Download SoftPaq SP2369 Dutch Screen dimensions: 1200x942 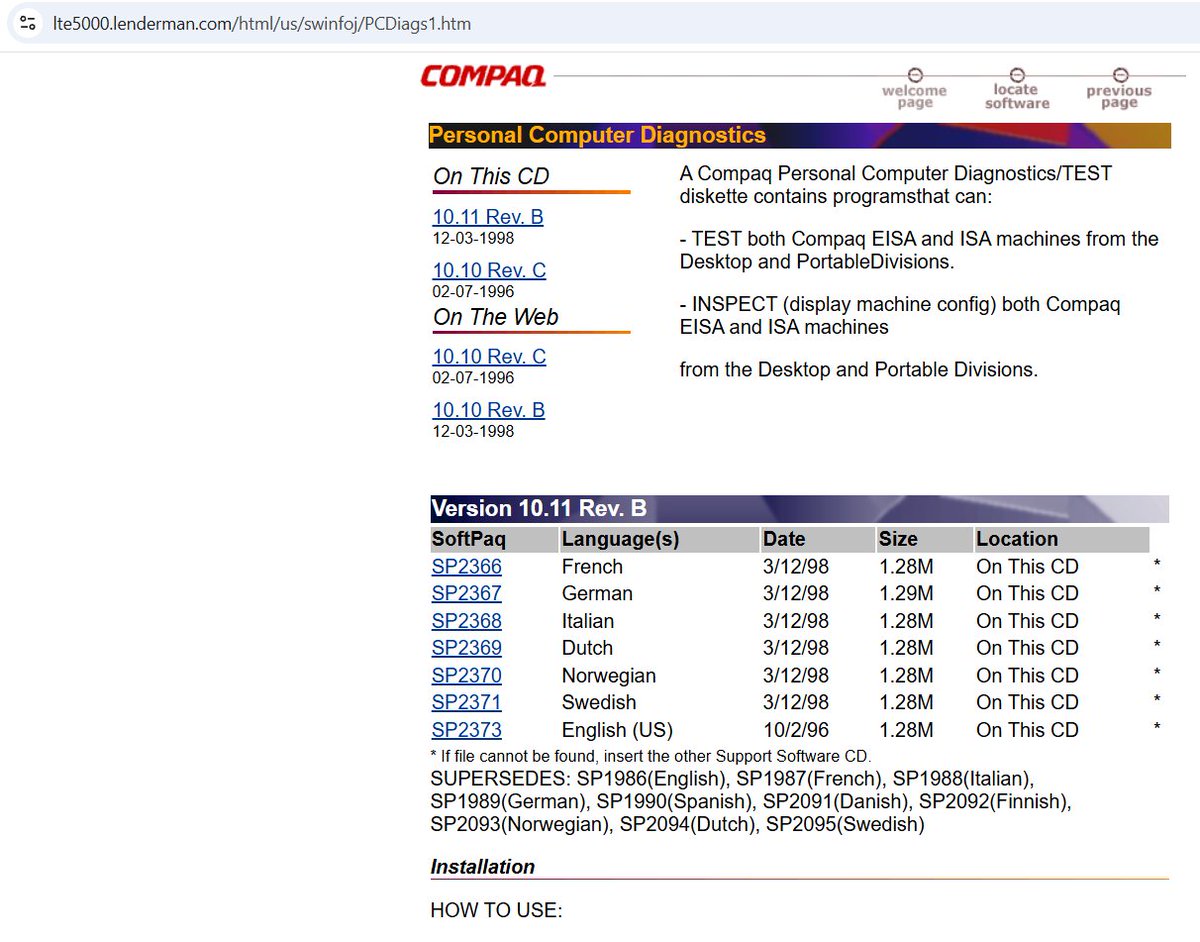(466, 648)
